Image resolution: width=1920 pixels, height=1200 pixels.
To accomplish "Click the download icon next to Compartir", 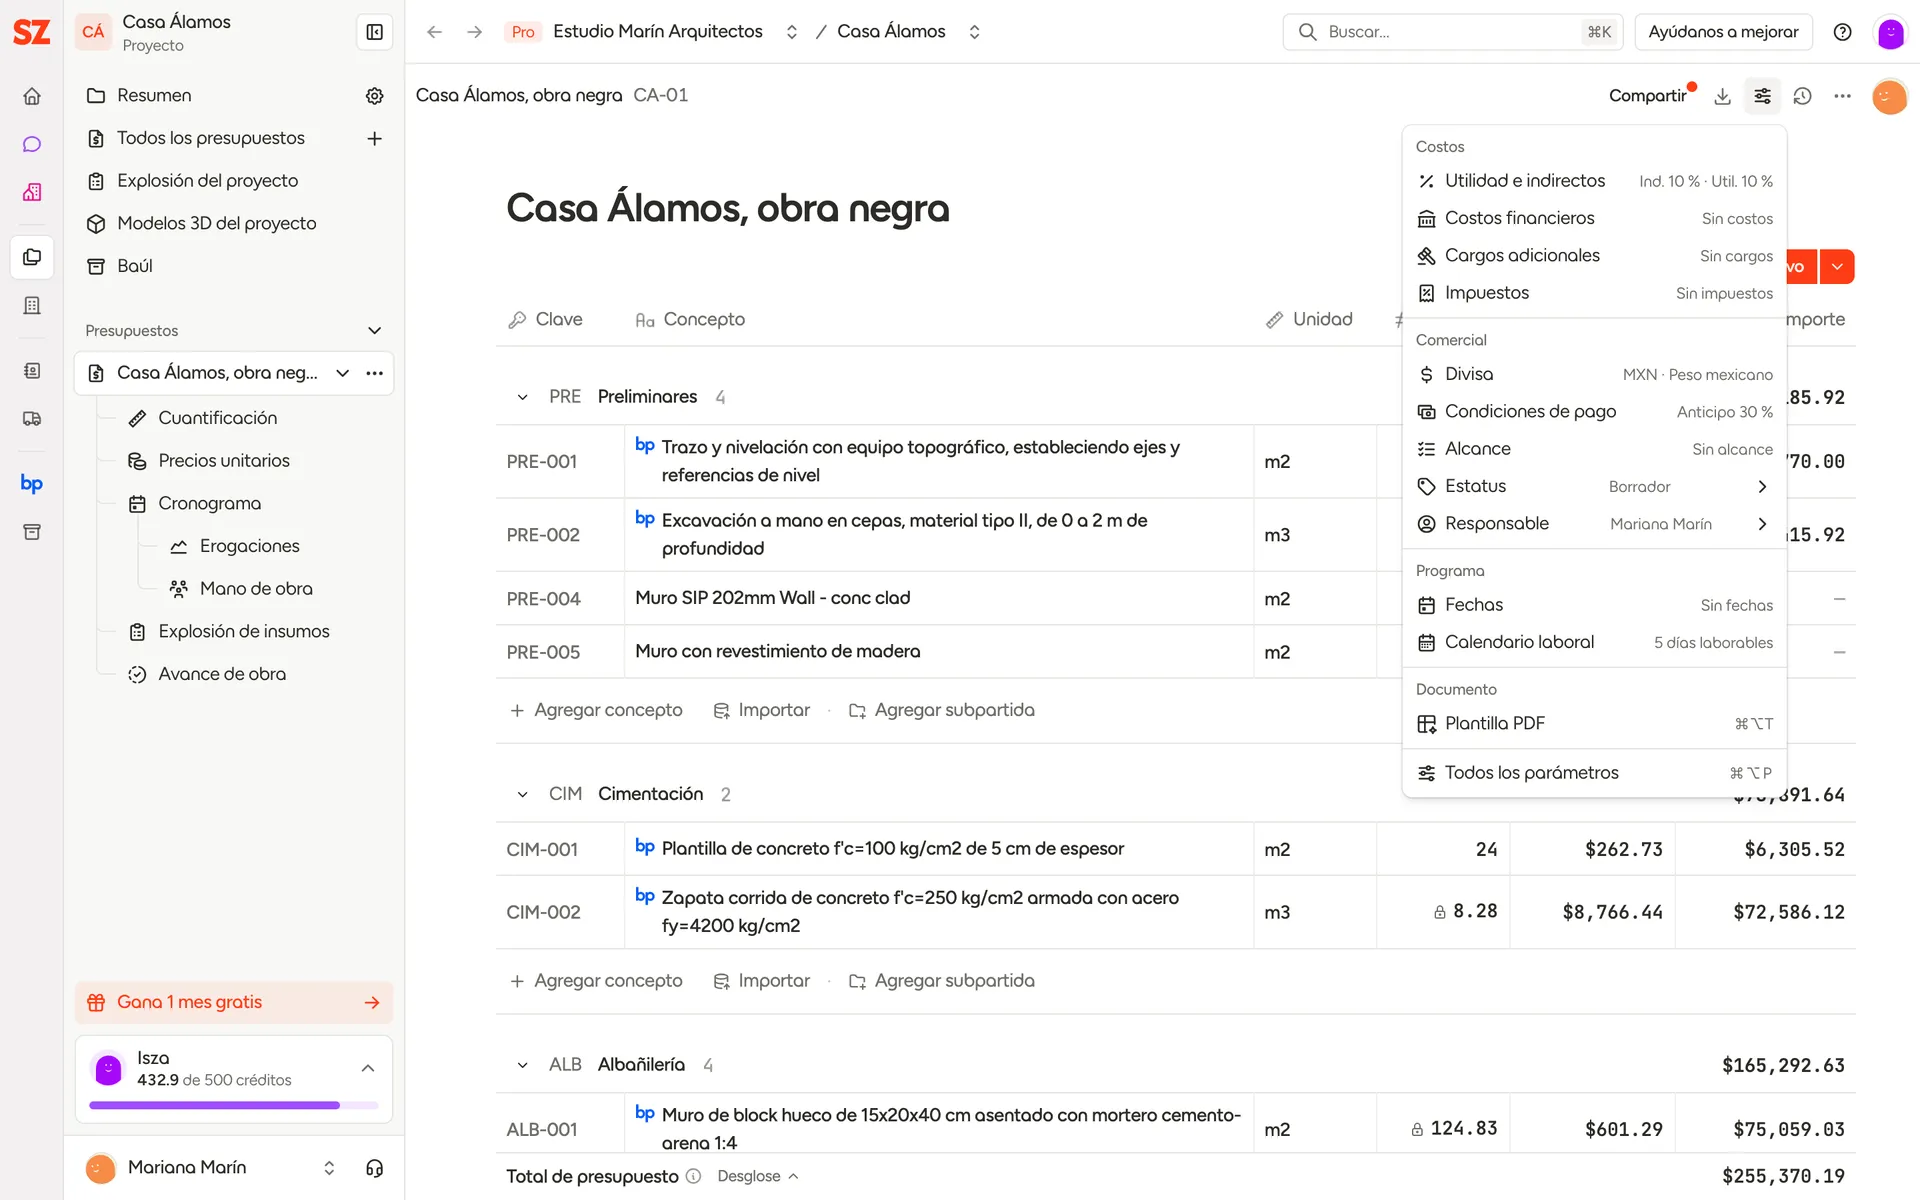I will coord(1722,96).
